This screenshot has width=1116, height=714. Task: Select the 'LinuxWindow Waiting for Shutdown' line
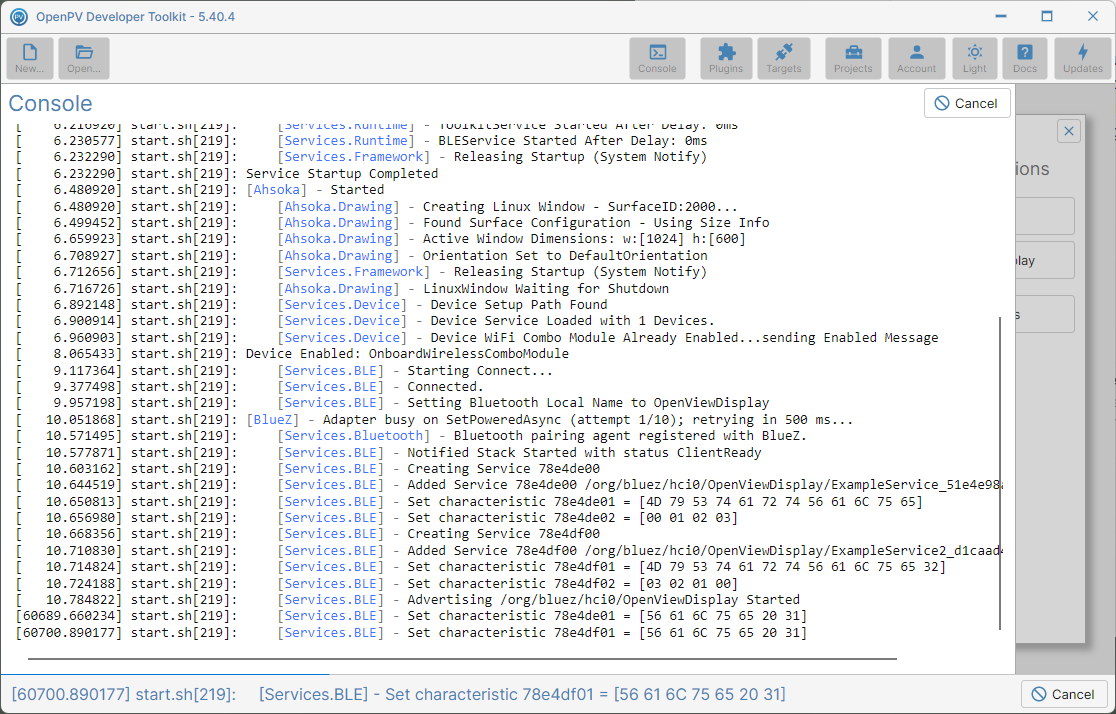click(342, 288)
